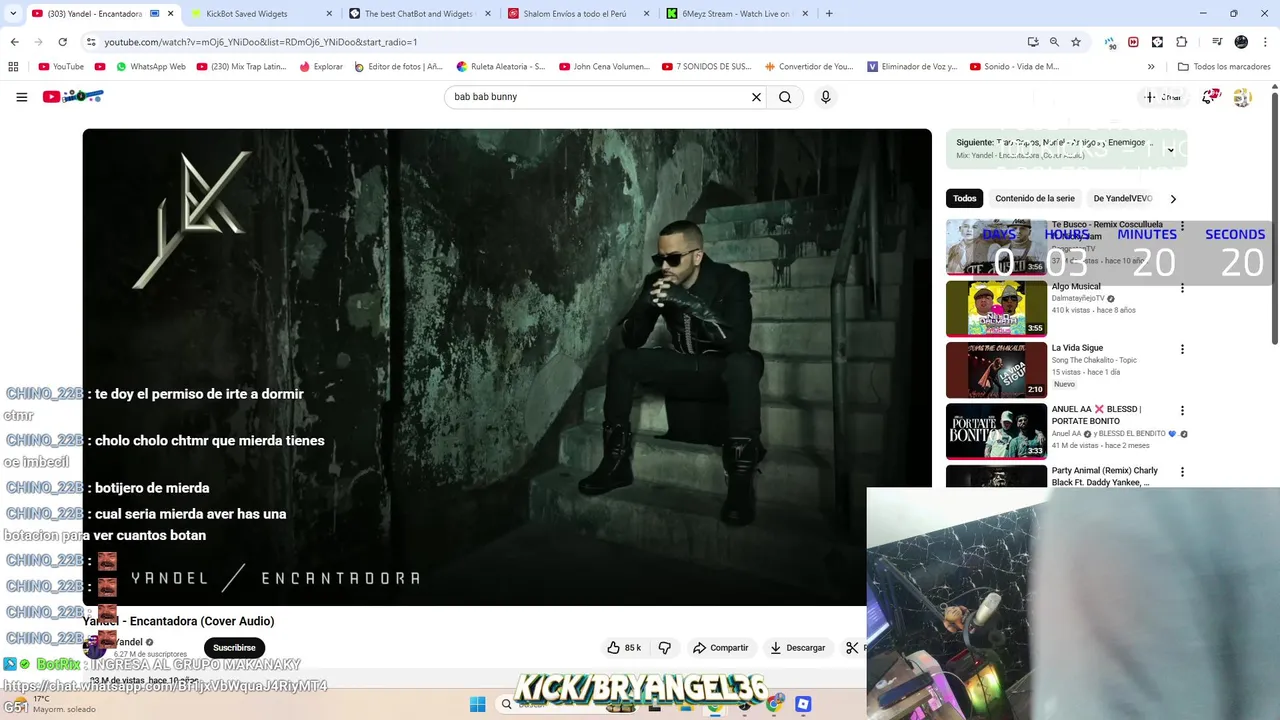Open Chrome icon in the taskbar
Screen dimensions: 1280x720
pyautogui.click(x=773, y=704)
